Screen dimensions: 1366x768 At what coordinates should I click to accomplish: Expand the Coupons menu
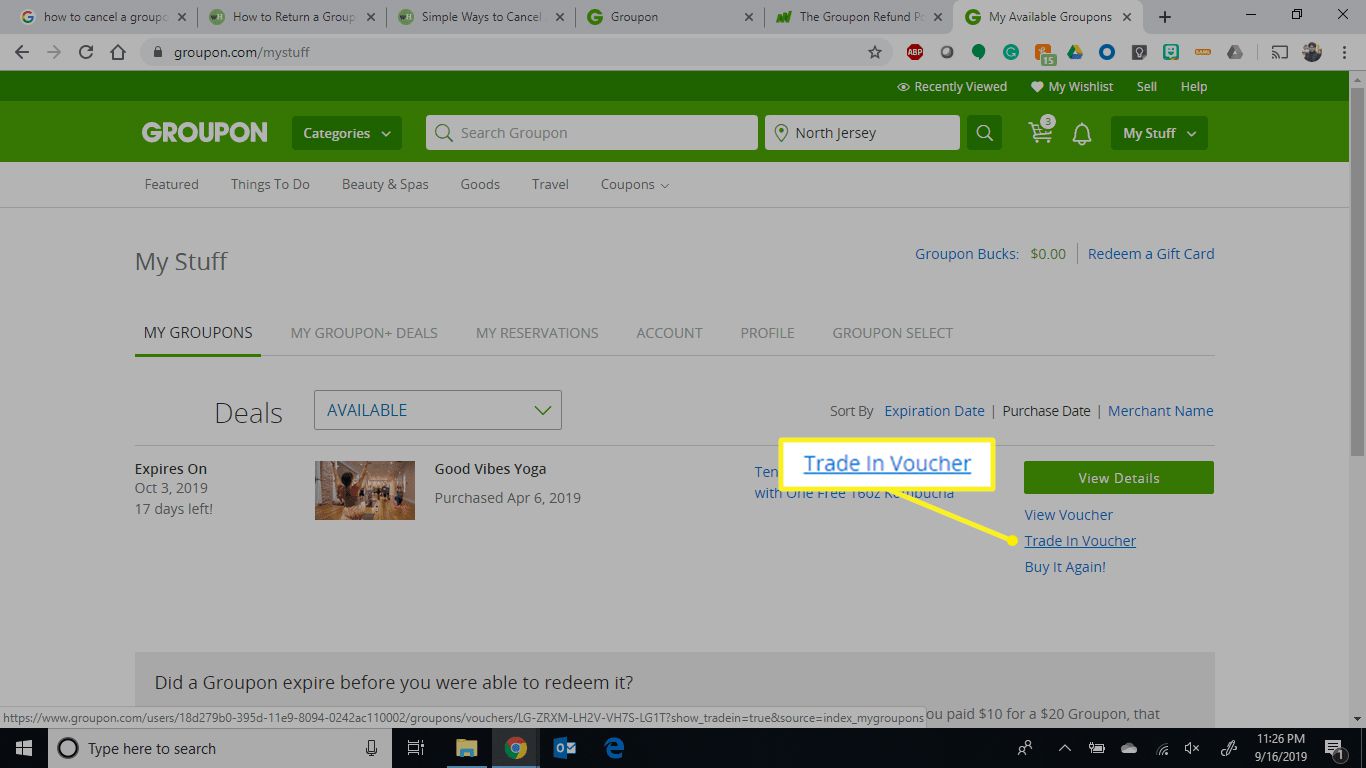(x=635, y=184)
